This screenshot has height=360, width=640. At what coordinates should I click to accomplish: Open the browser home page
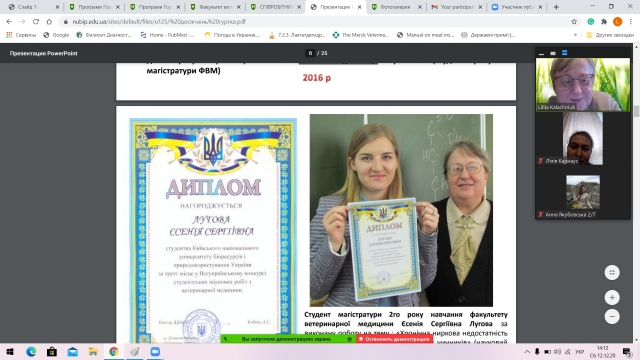(49, 22)
